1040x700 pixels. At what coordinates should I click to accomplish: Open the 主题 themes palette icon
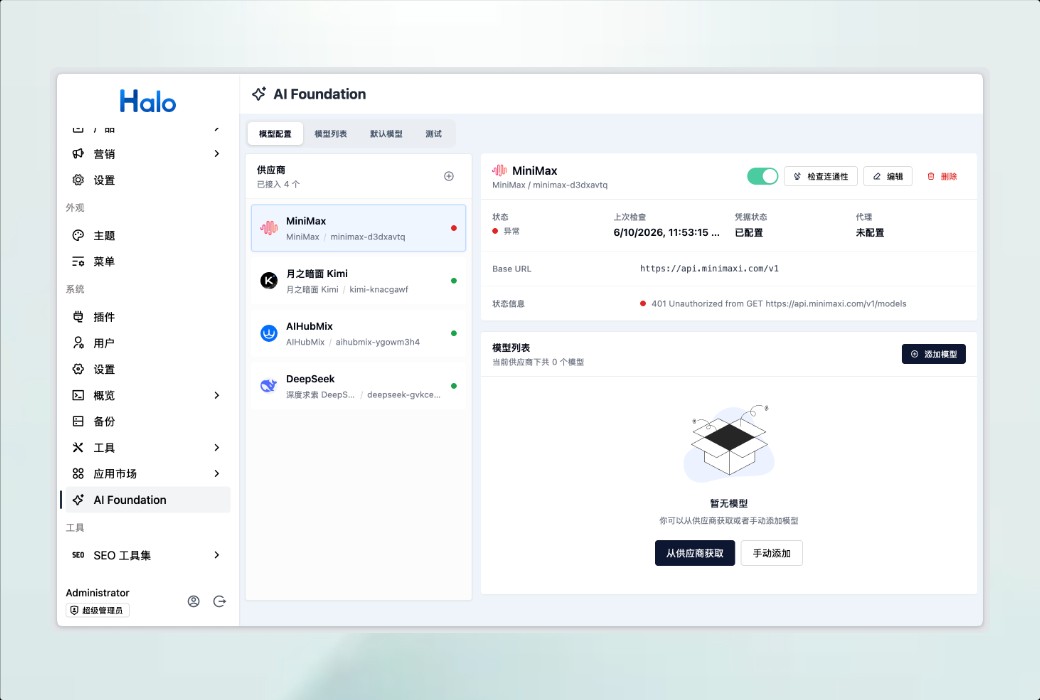(78, 235)
